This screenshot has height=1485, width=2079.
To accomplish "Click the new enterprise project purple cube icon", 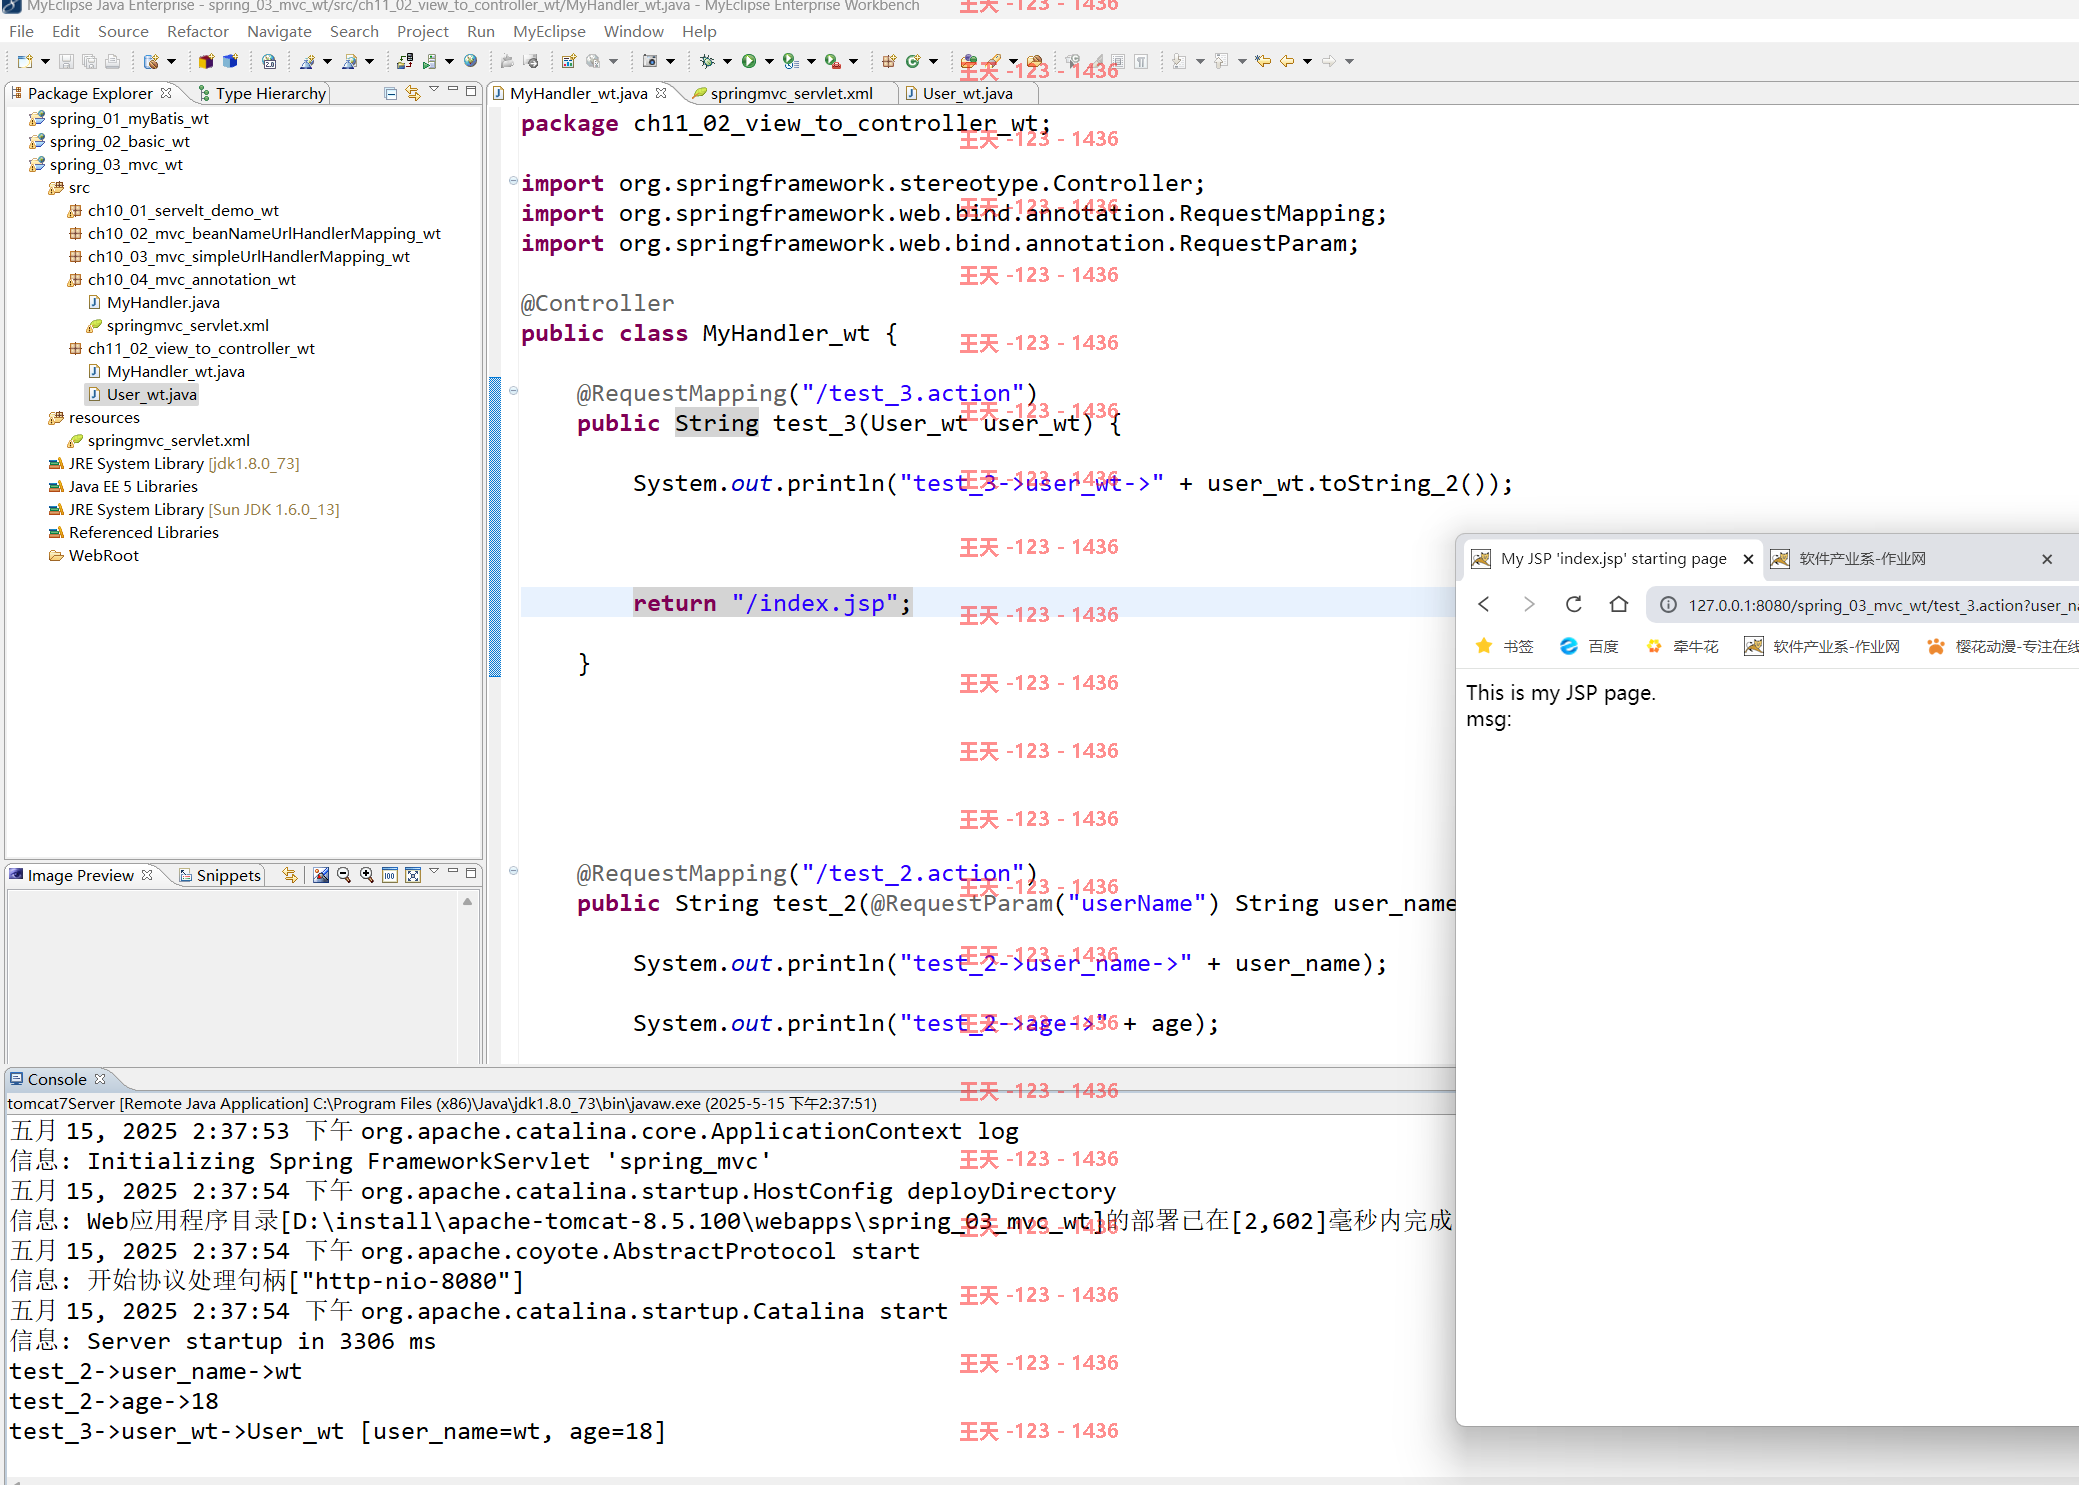I will pos(206,62).
